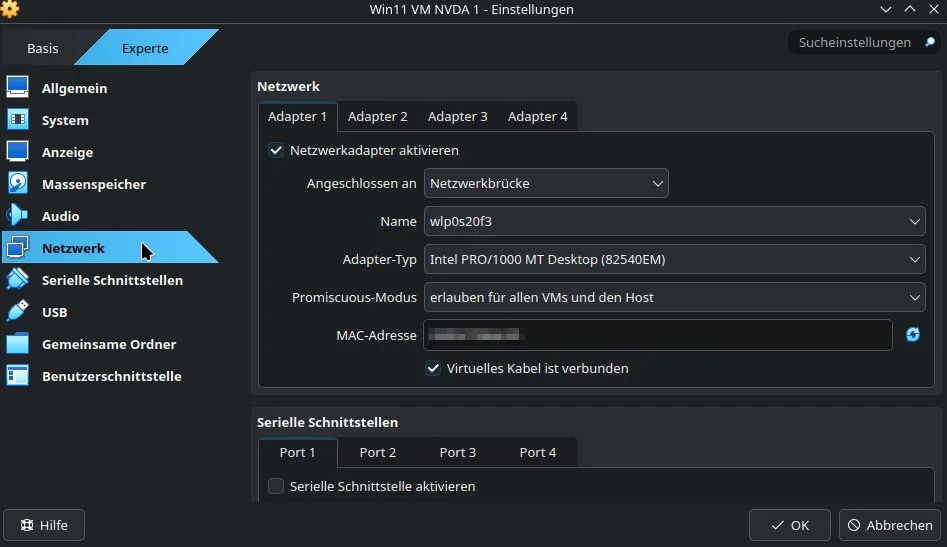Switch to the Experte tab

[x=145, y=48]
